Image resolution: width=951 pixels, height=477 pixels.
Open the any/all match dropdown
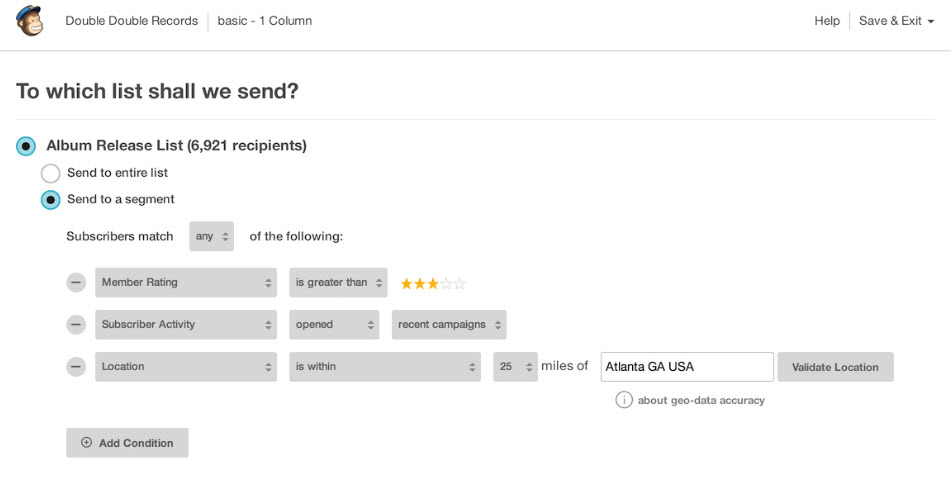pos(212,236)
